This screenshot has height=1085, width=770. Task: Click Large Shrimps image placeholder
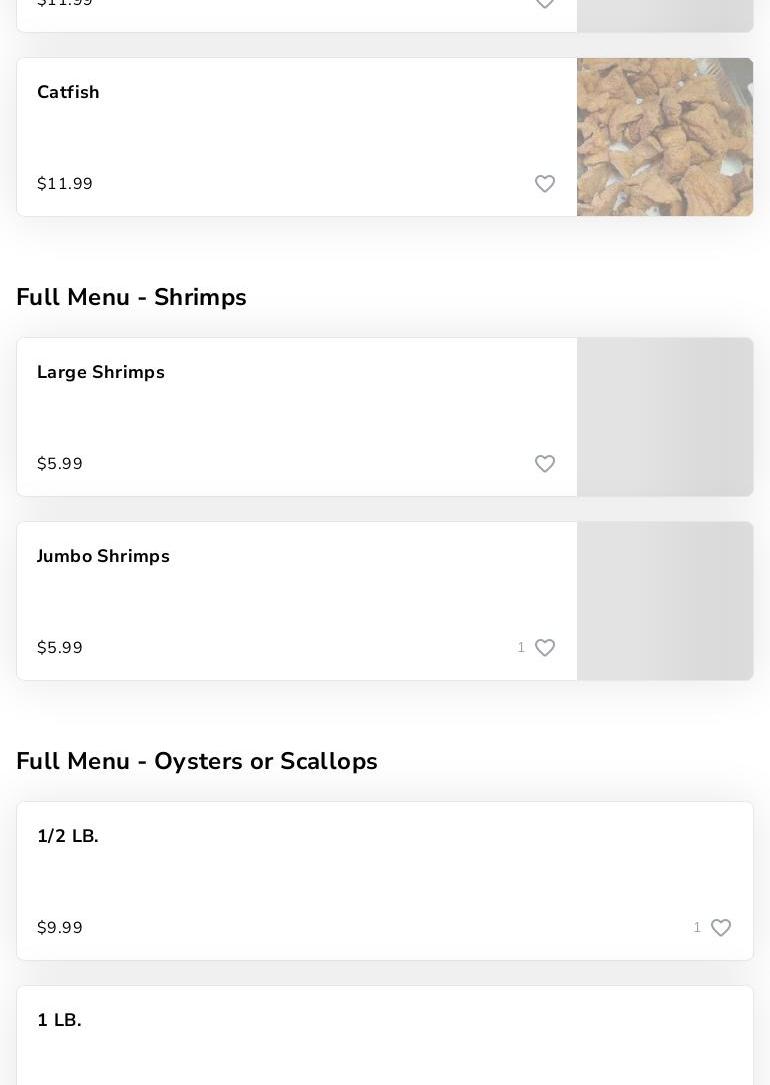click(x=665, y=417)
